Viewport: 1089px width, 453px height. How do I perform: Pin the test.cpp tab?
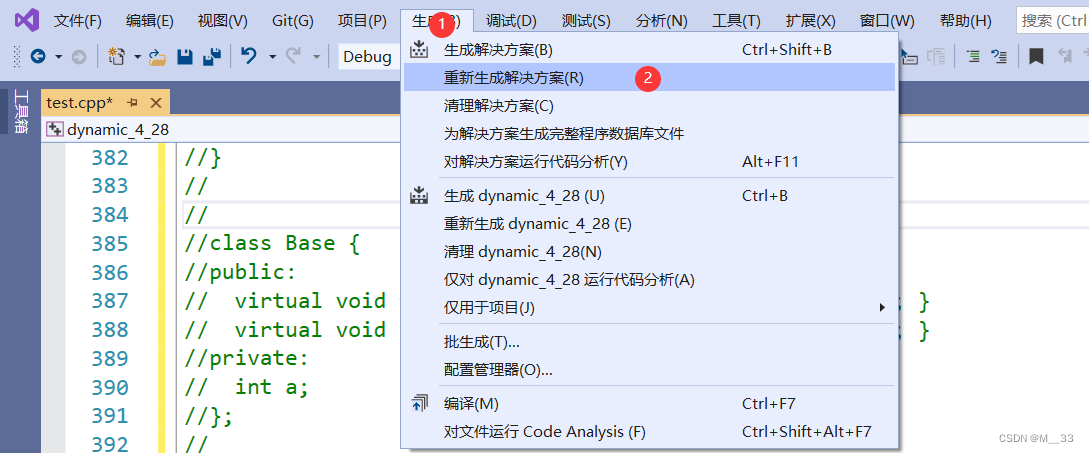(x=133, y=103)
